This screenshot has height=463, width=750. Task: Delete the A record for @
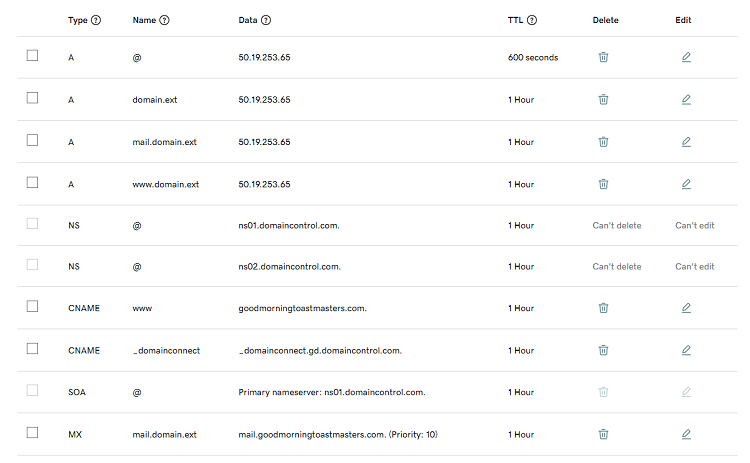pos(603,57)
